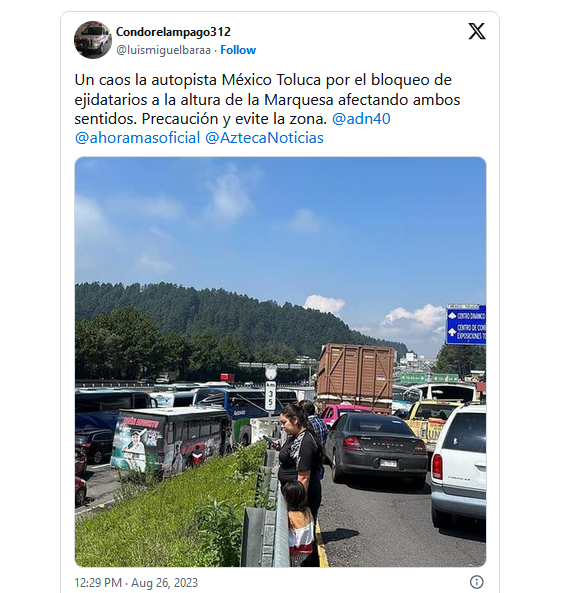The width and height of the screenshot is (576, 593).
Task: Open the Condorelampago312 display name
Action: point(173,32)
